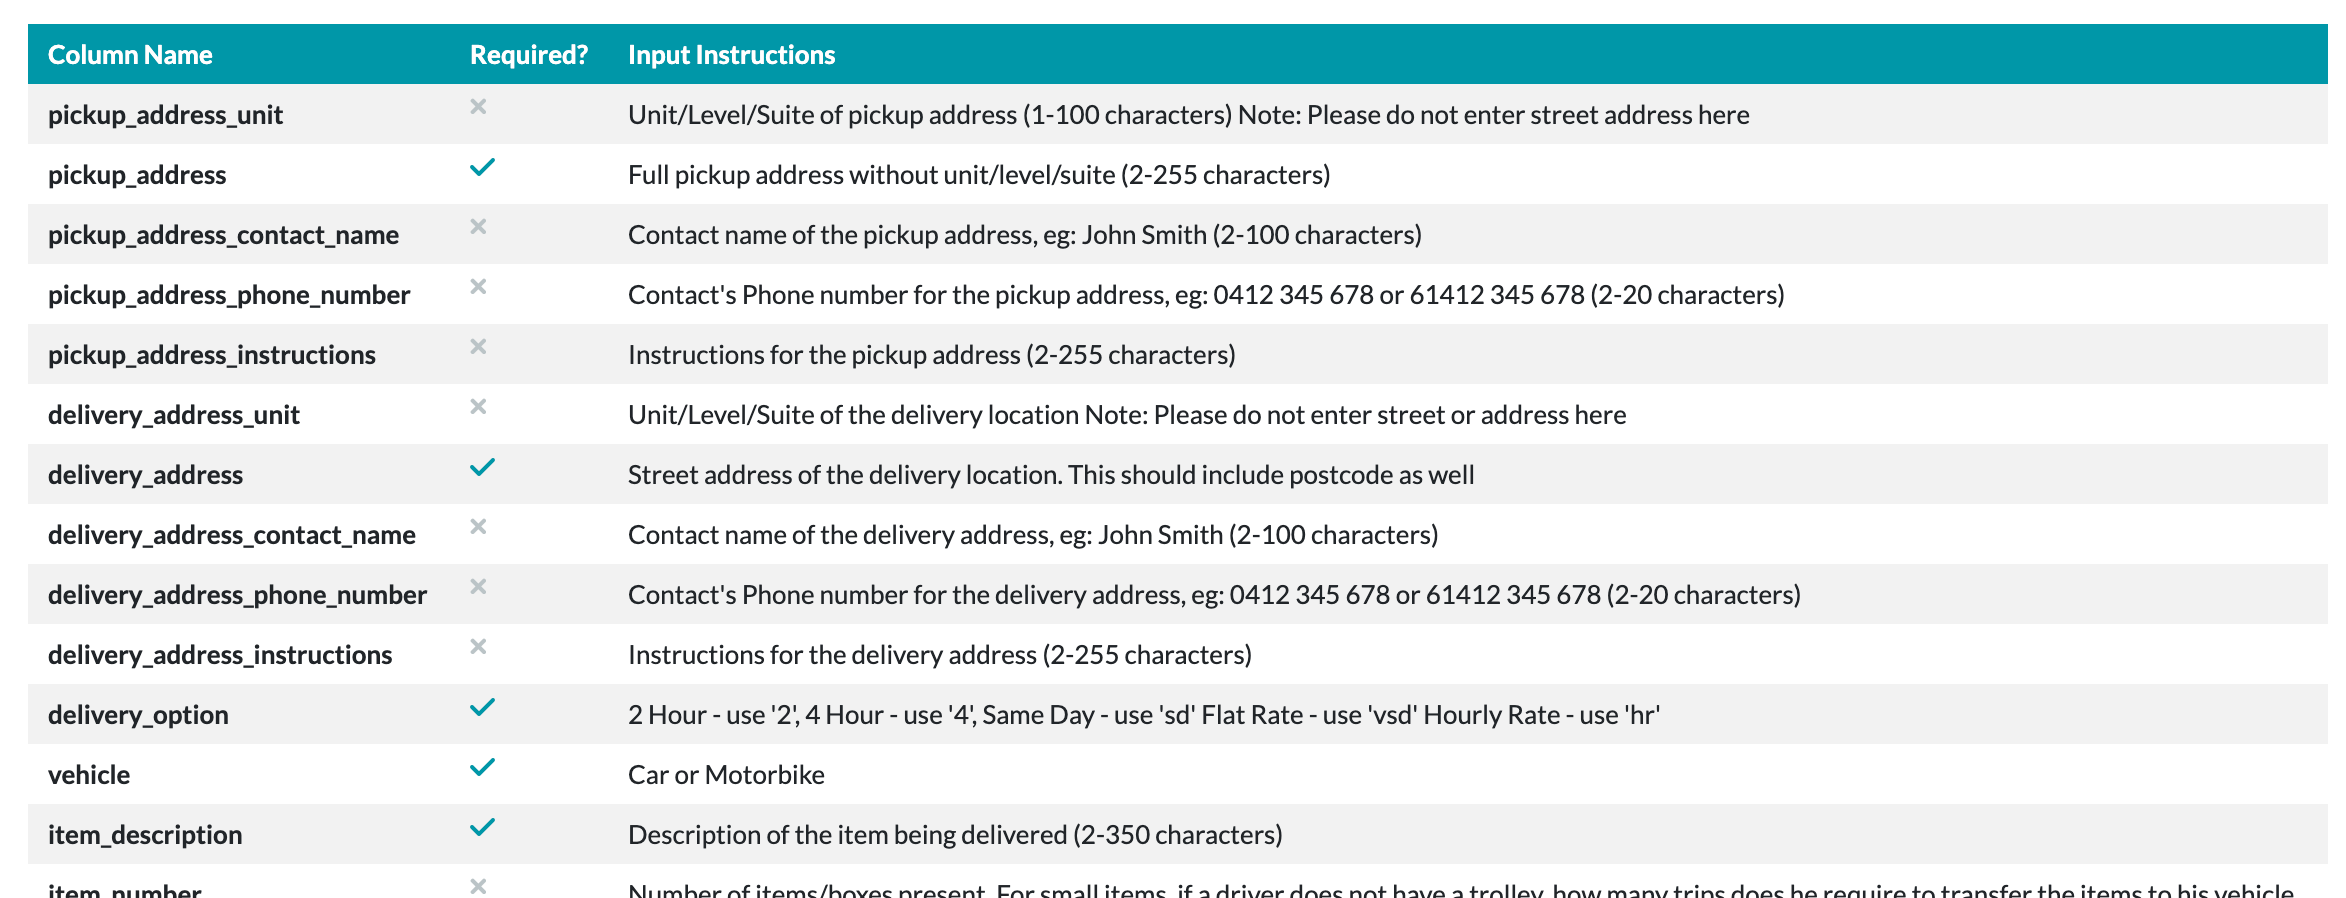This screenshot has width=2346, height=898.
Task: Click the cross icon for pickup_address_unit
Action: coord(478,106)
